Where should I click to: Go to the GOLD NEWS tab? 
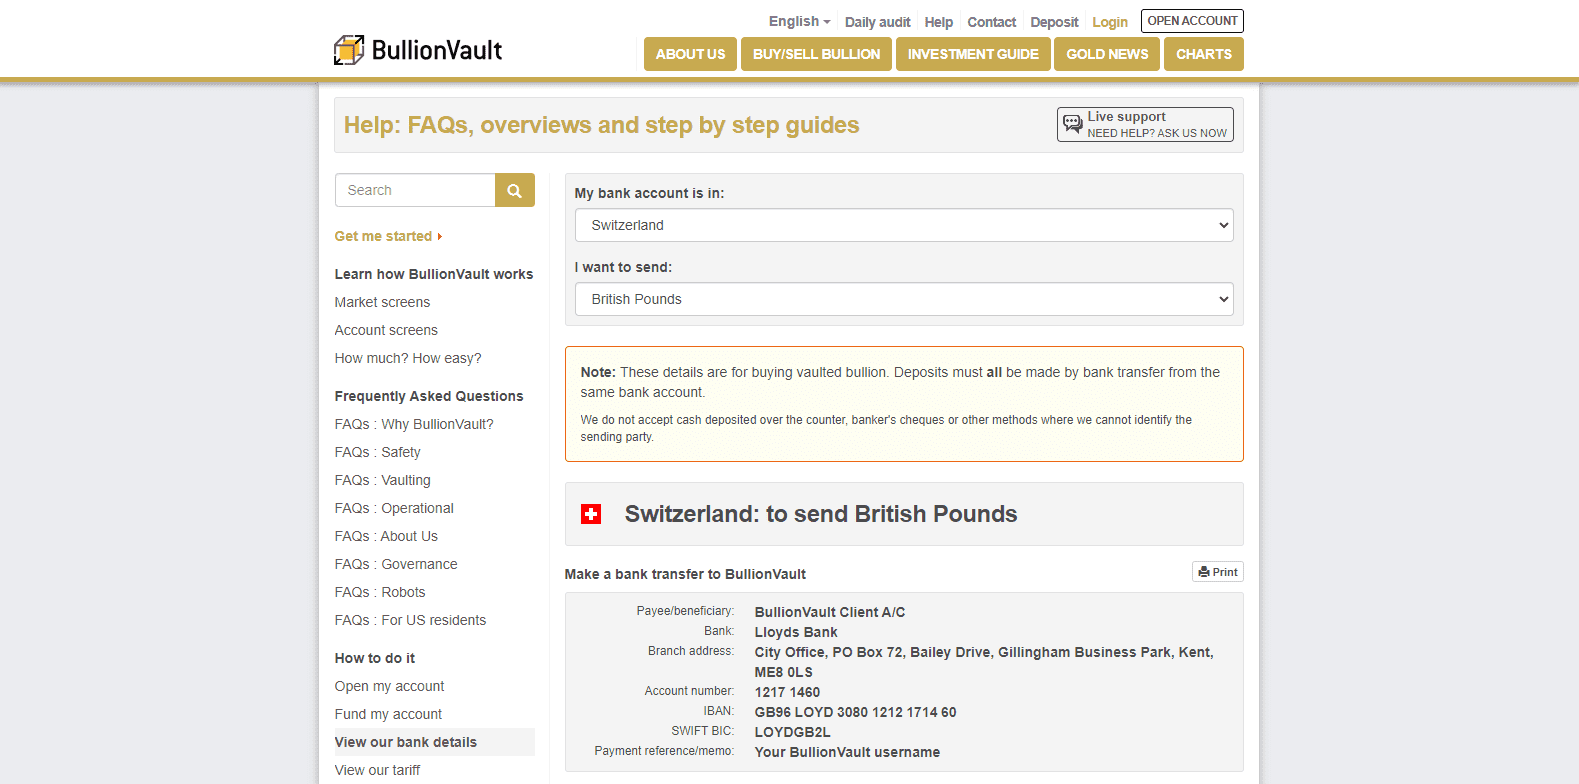click(1107, 54)
